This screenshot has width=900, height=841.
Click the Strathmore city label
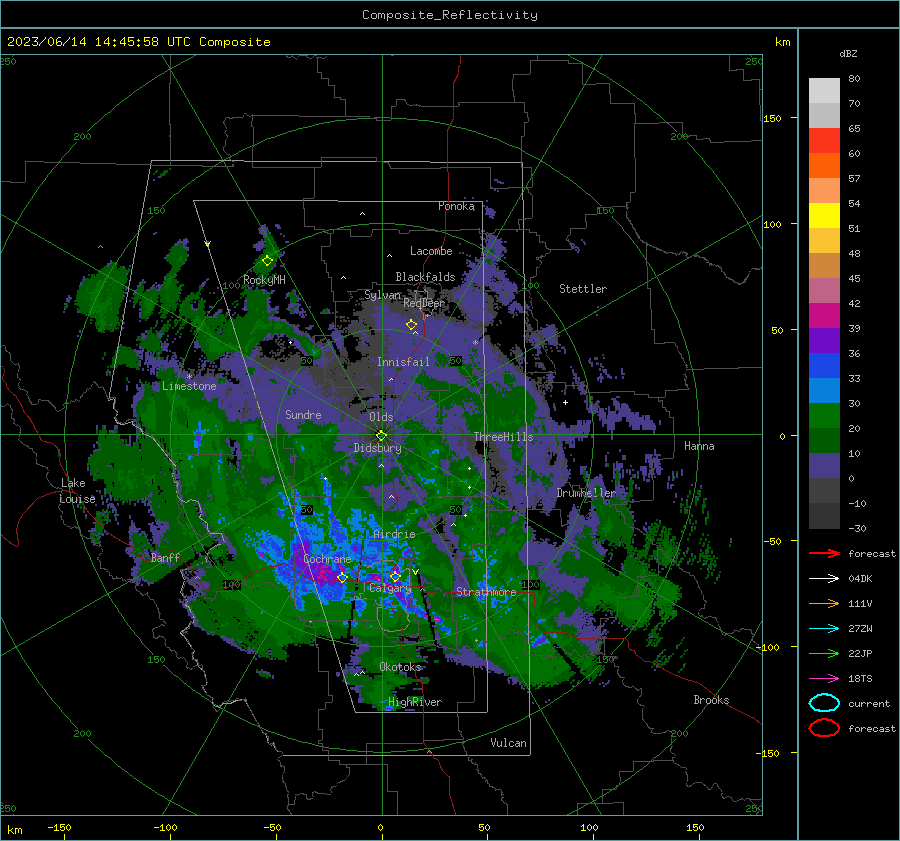486,591
